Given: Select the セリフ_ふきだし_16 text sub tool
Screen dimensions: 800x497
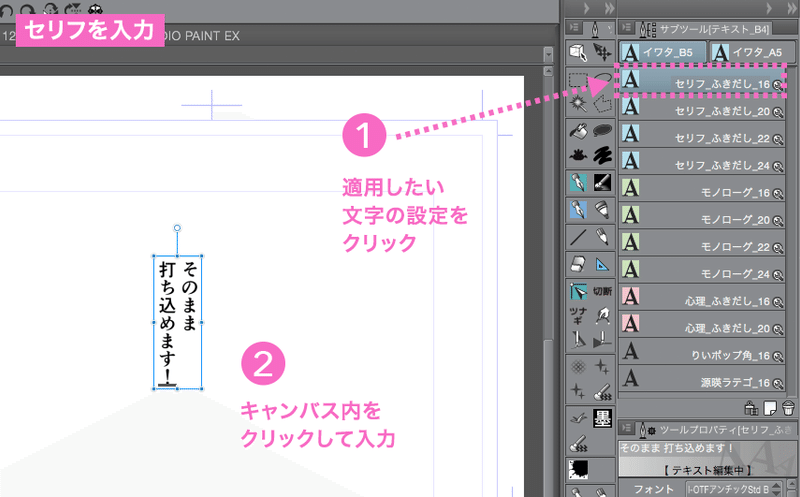Looking at the screenshot, I should pyautogui.click(x=702, y=81).
